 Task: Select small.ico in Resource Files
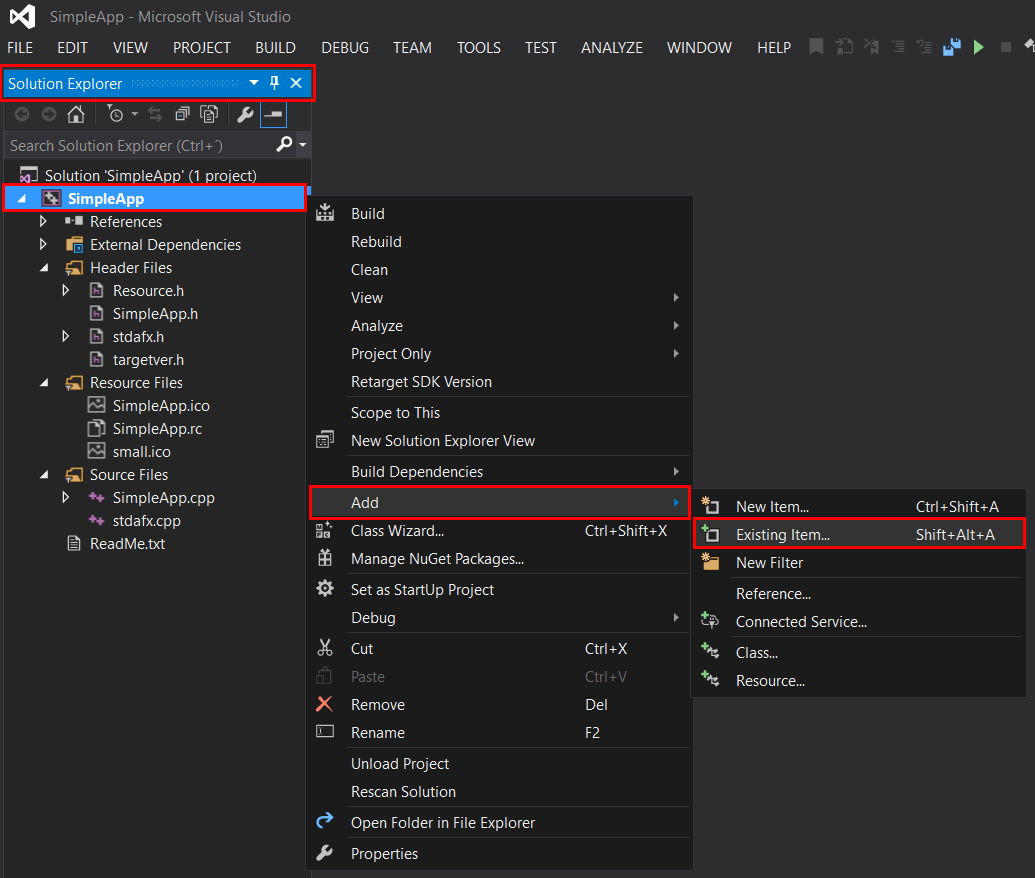click(141, 452)
